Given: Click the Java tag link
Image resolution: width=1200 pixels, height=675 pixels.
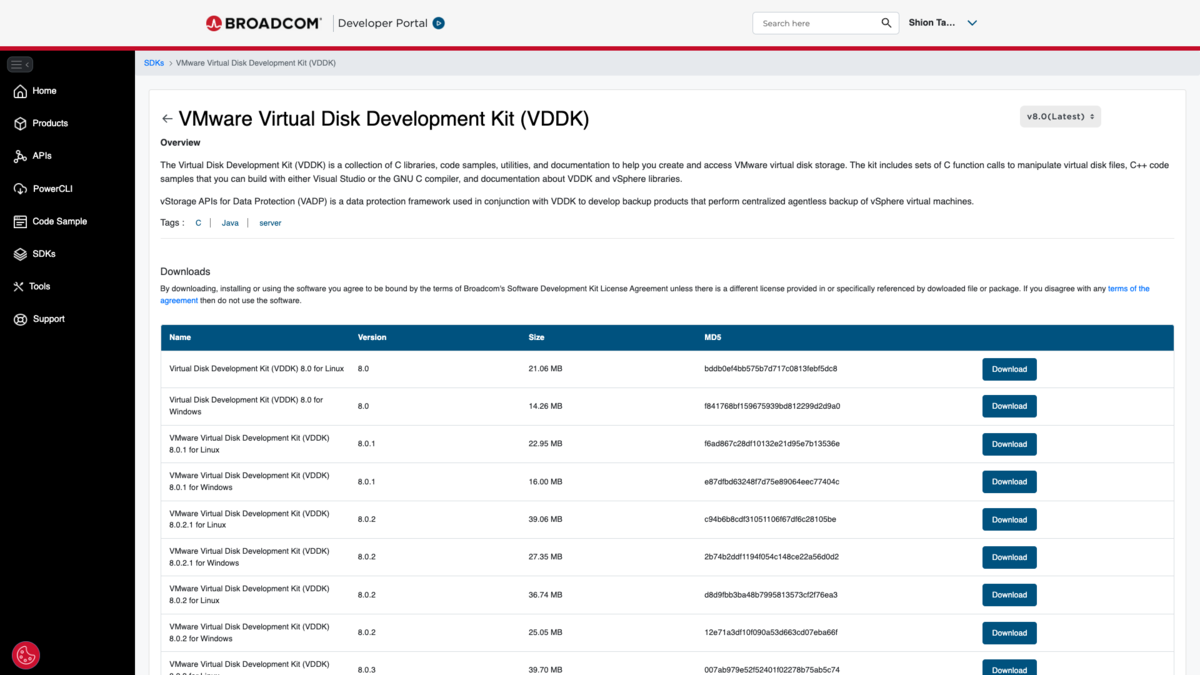Looking at the screenshot, I should pos(230,223).
